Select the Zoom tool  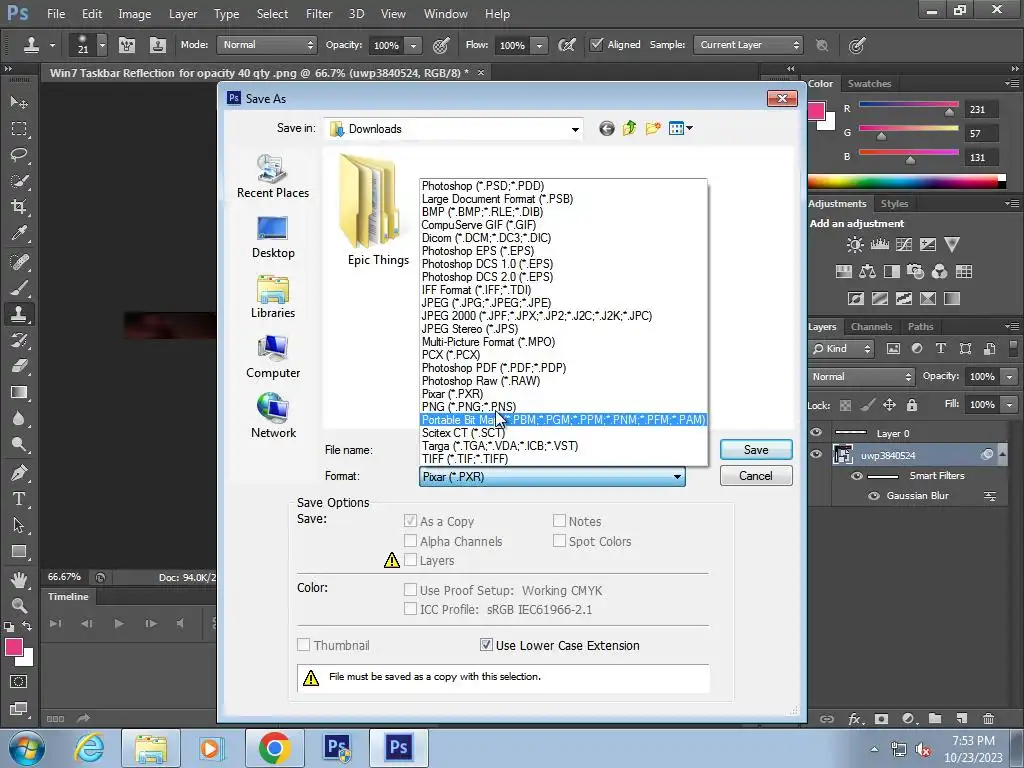[x=19, y=605]
